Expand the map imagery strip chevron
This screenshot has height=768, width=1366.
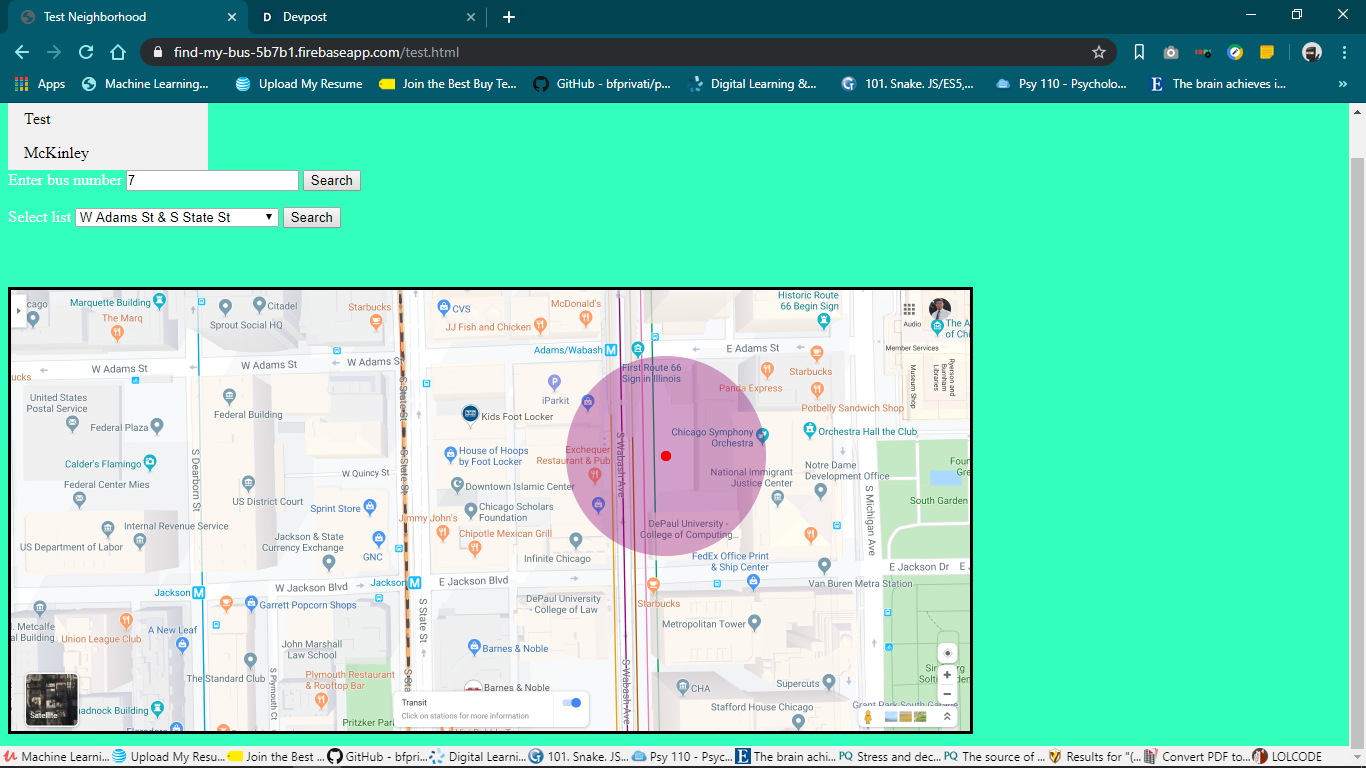coord(947,716)
